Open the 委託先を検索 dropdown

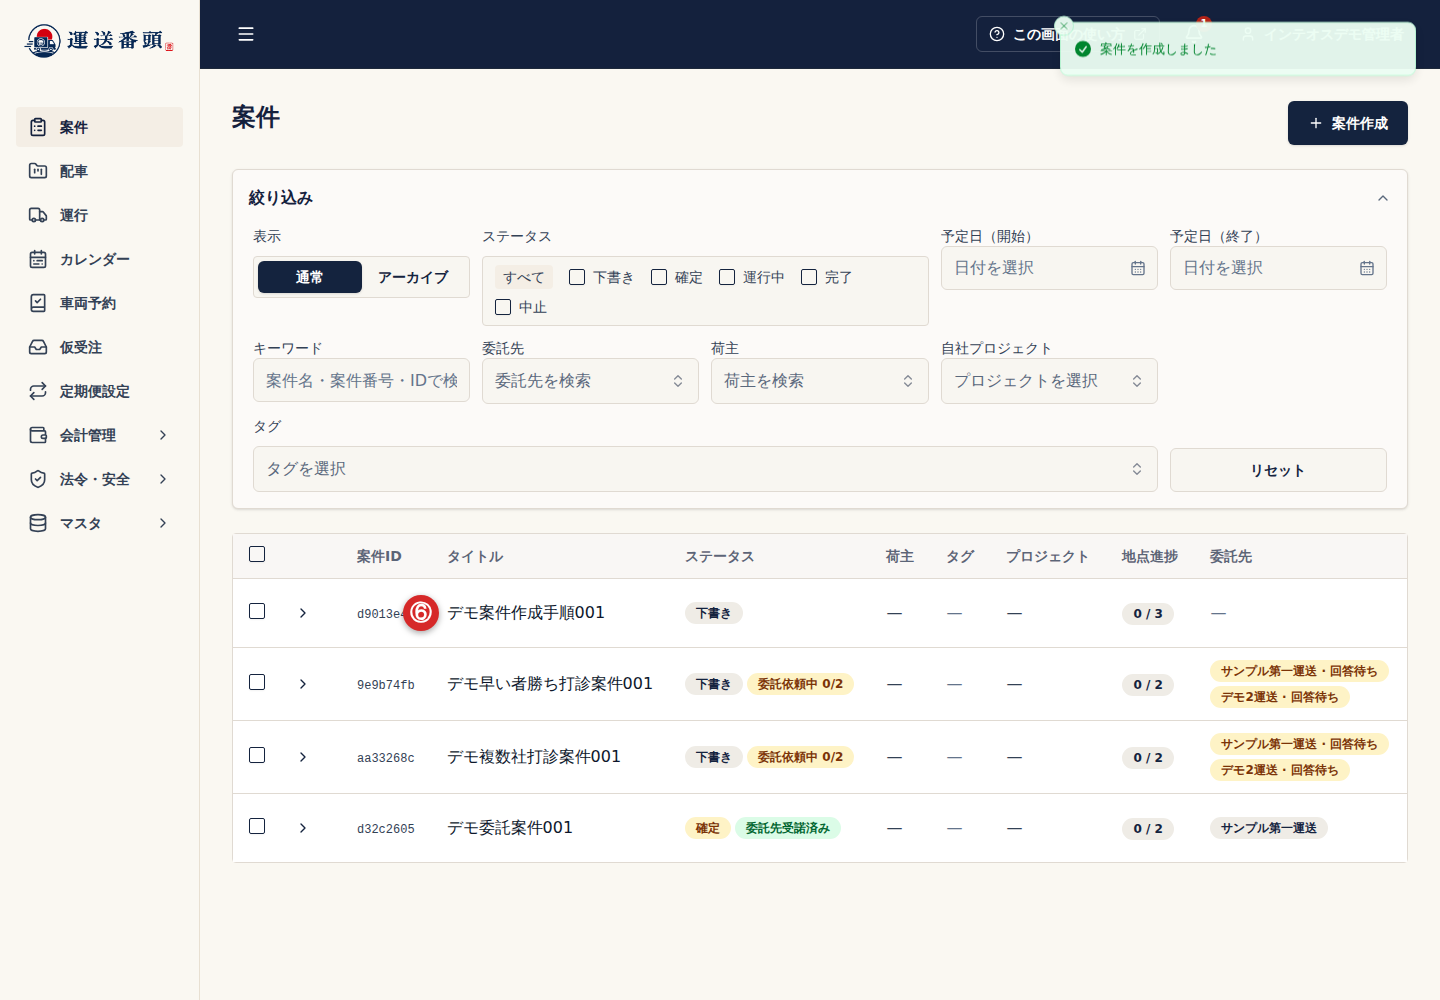coord(590,381)
